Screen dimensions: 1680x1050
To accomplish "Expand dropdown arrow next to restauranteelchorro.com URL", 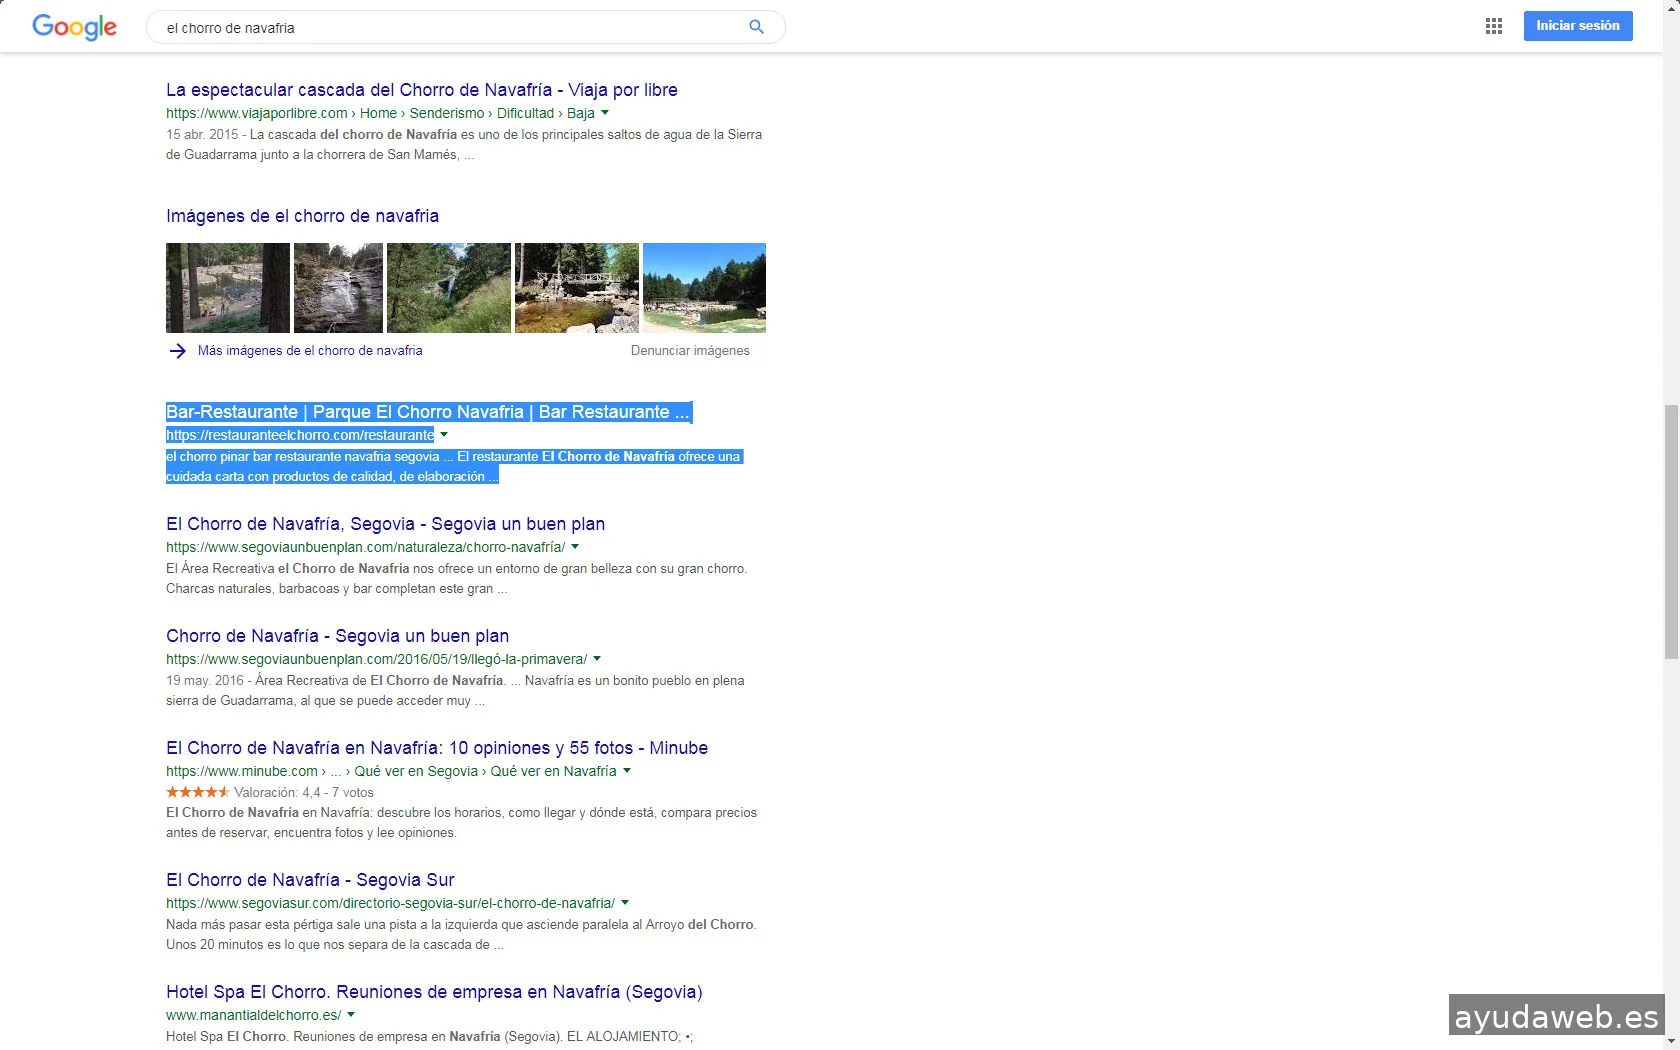I will tap(444, 435).
